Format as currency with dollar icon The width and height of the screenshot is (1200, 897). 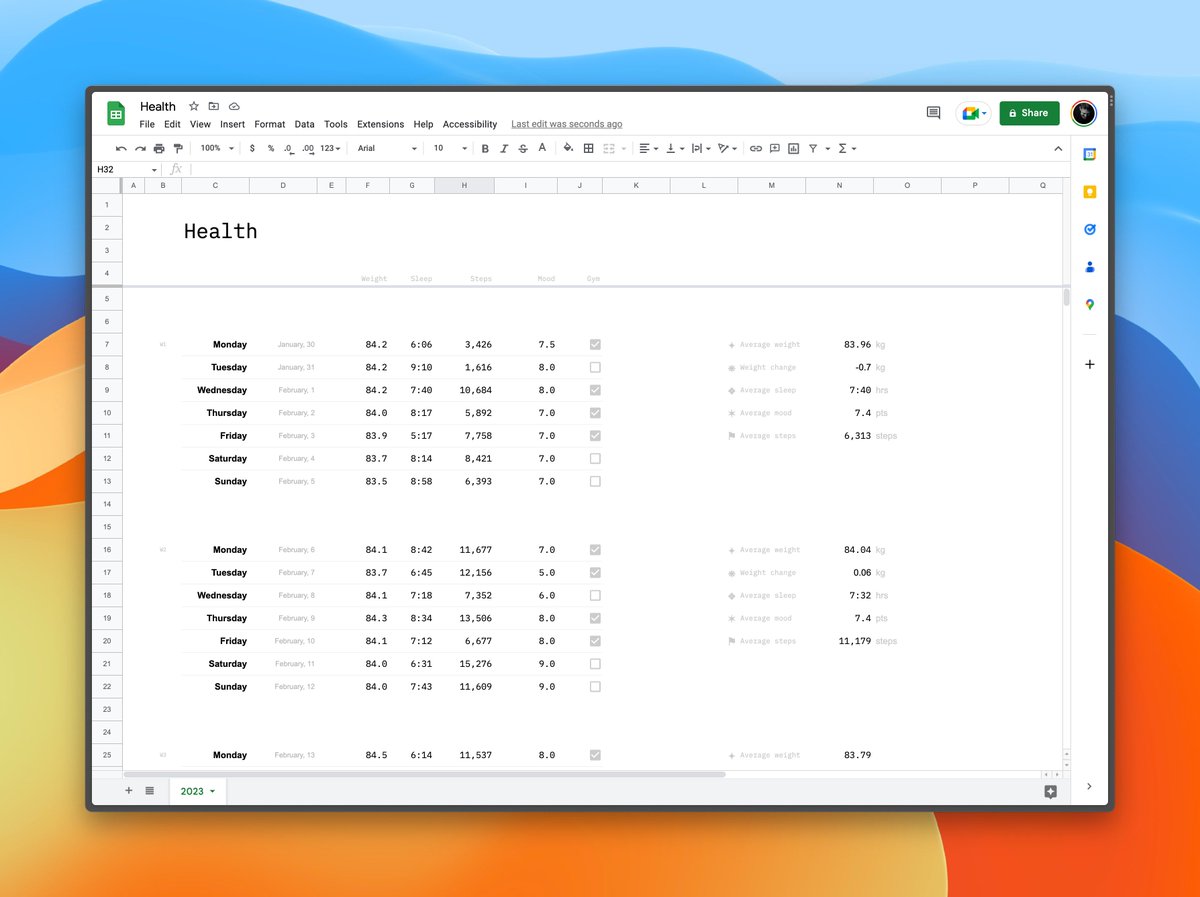click(252, 148)
